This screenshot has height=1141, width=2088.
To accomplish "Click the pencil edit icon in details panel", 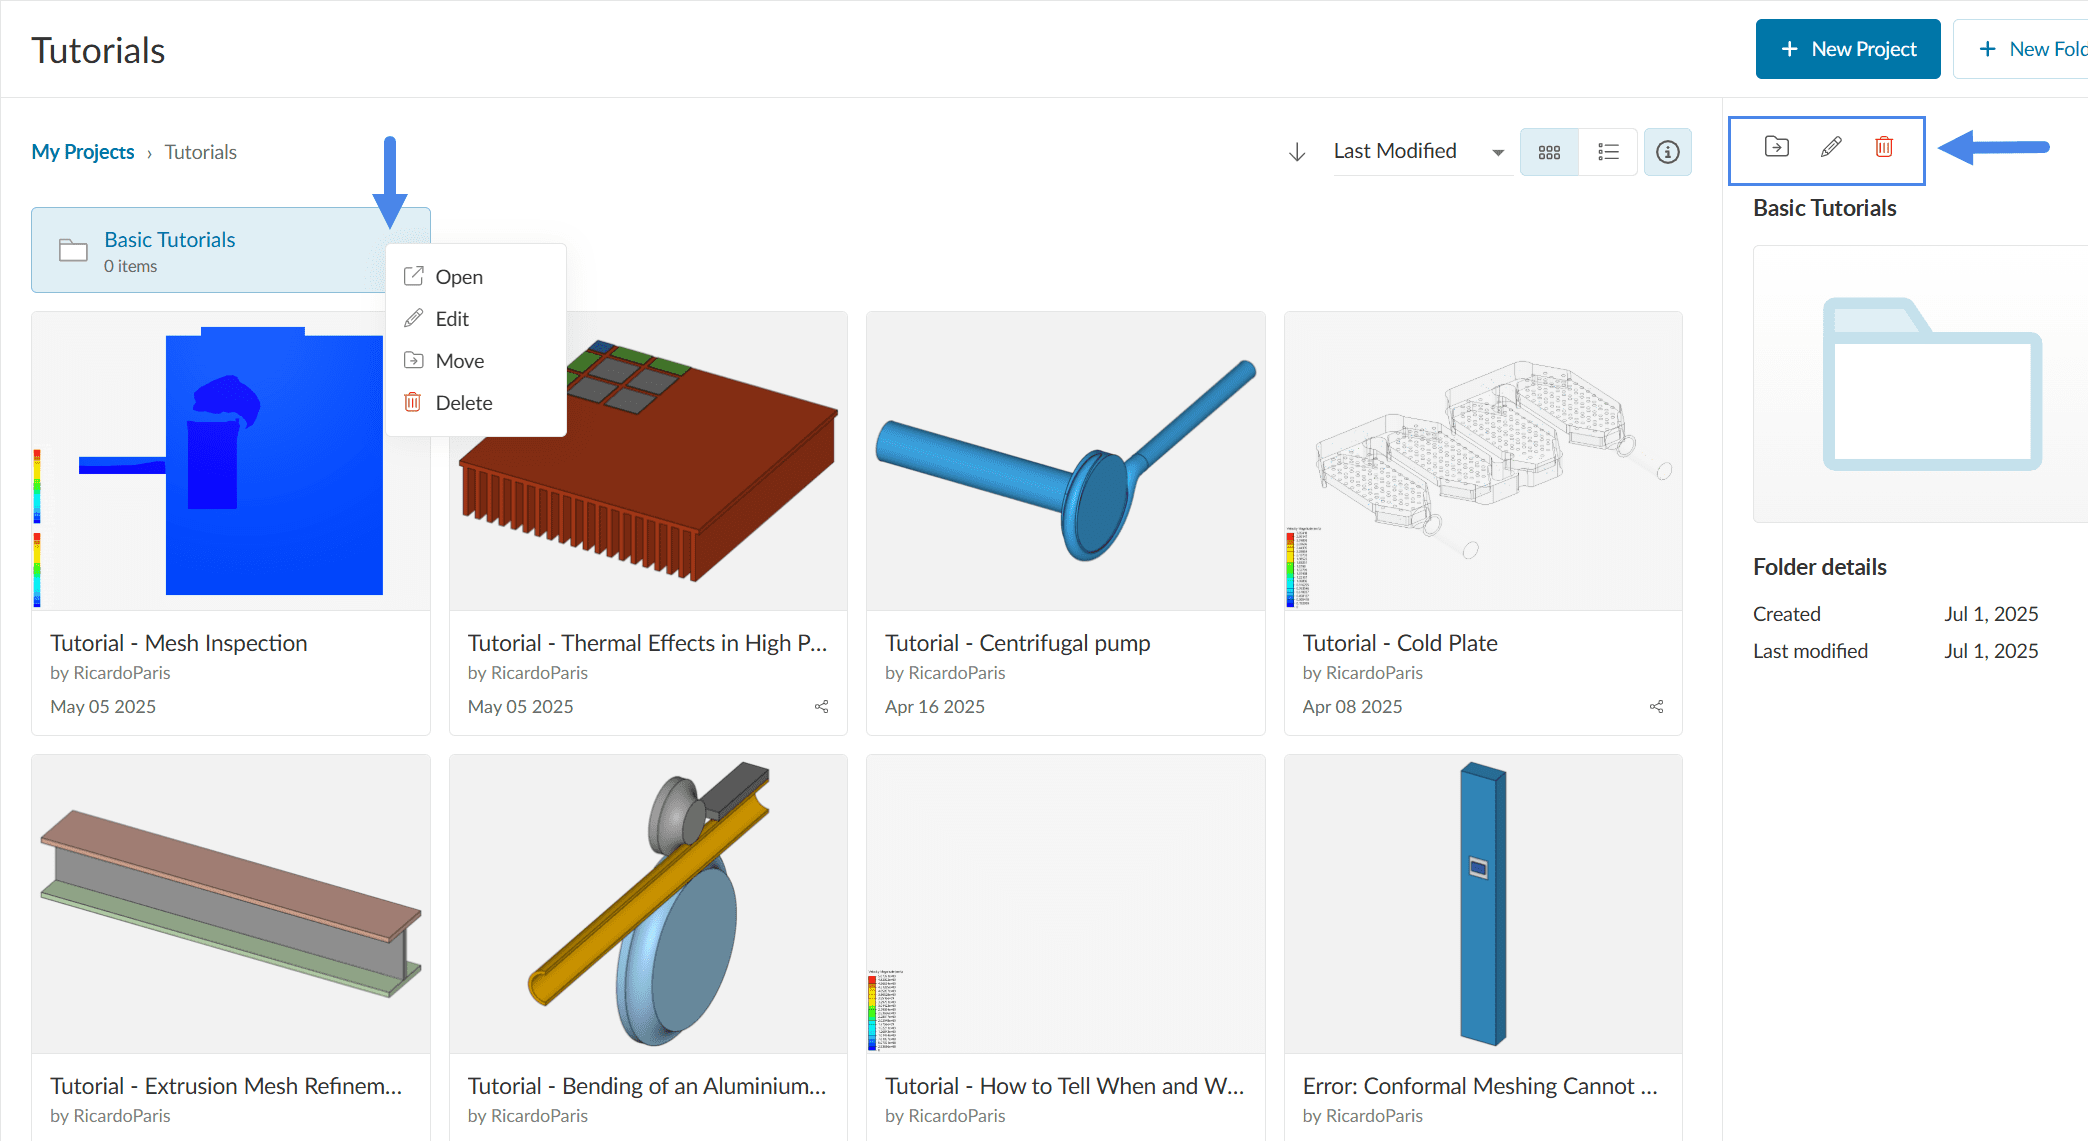I will pyautogui.click(x=1831, y=147).
